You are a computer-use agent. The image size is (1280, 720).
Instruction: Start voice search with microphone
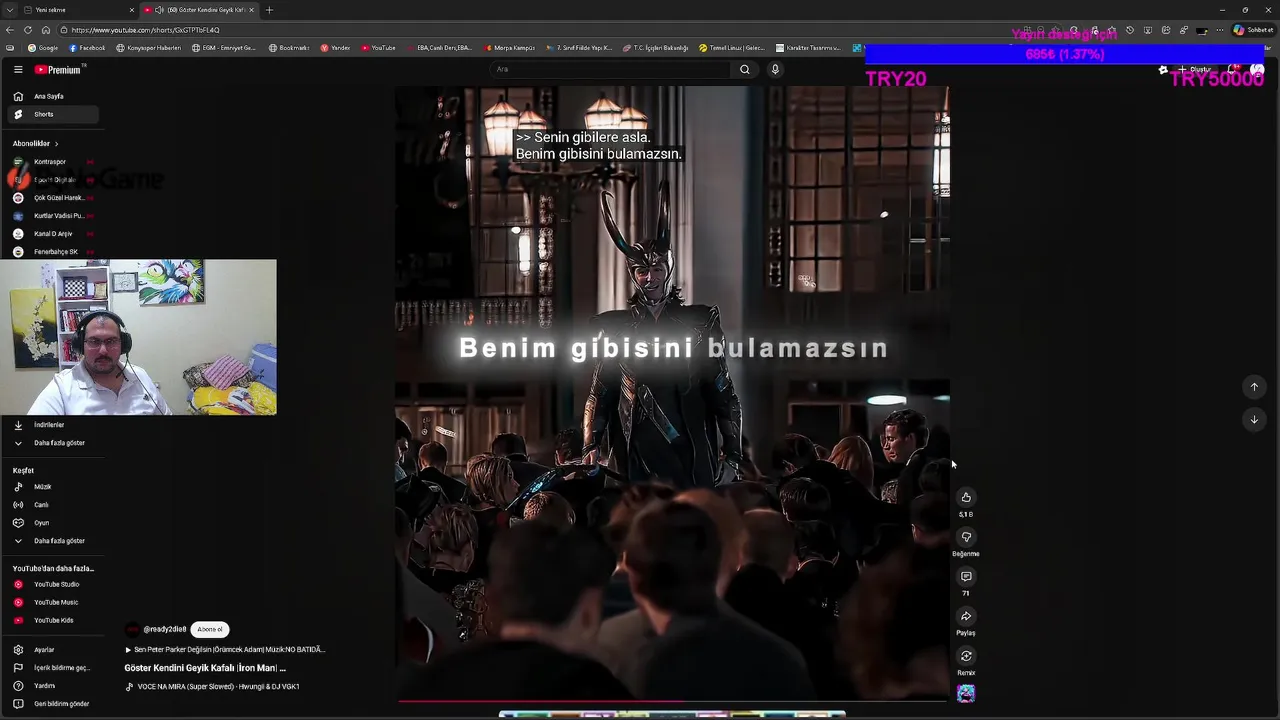pos(775,69)
